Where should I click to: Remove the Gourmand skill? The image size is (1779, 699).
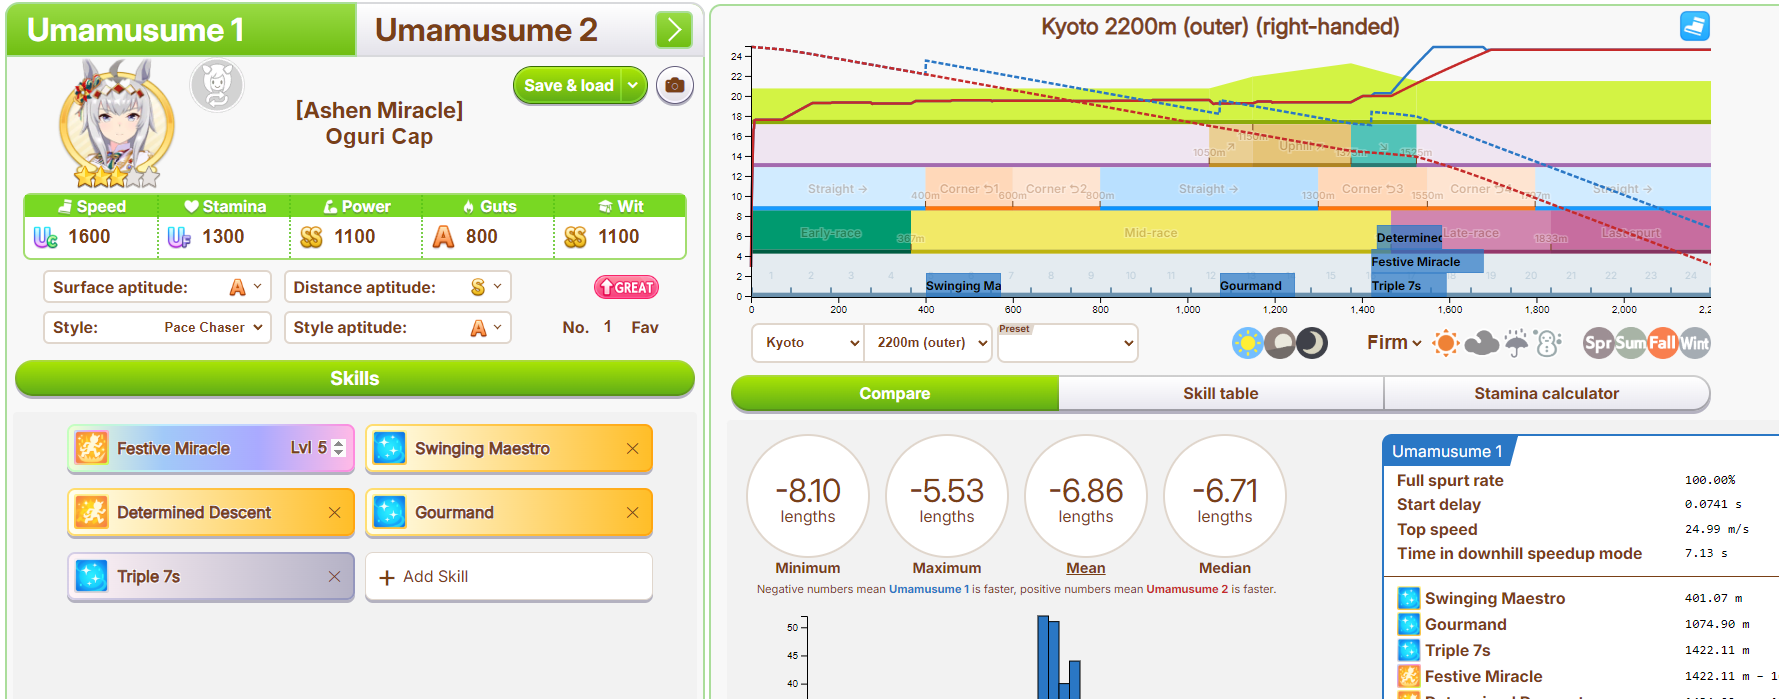(632, 513)
